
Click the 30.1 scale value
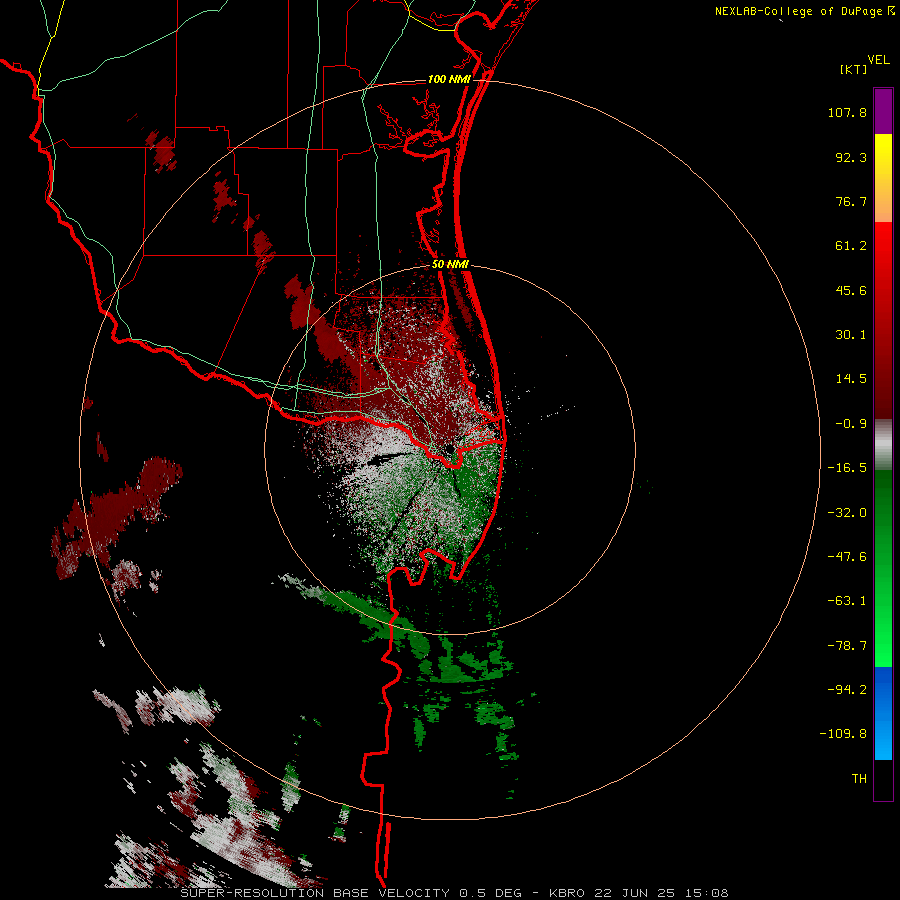(x=851, y=335)
